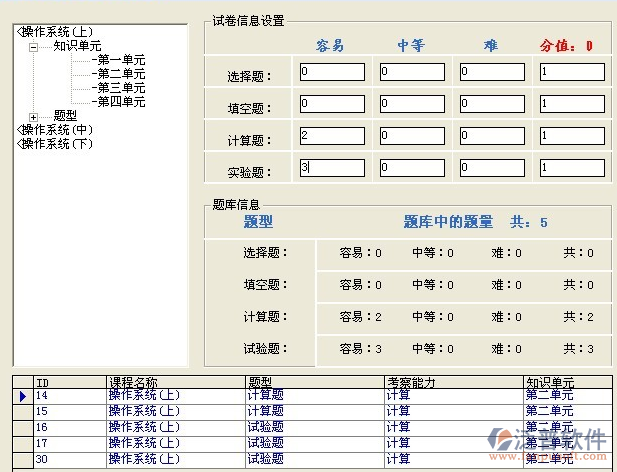
Task: Click the 选择题 分值 score field
Action: tap(572, 72)
